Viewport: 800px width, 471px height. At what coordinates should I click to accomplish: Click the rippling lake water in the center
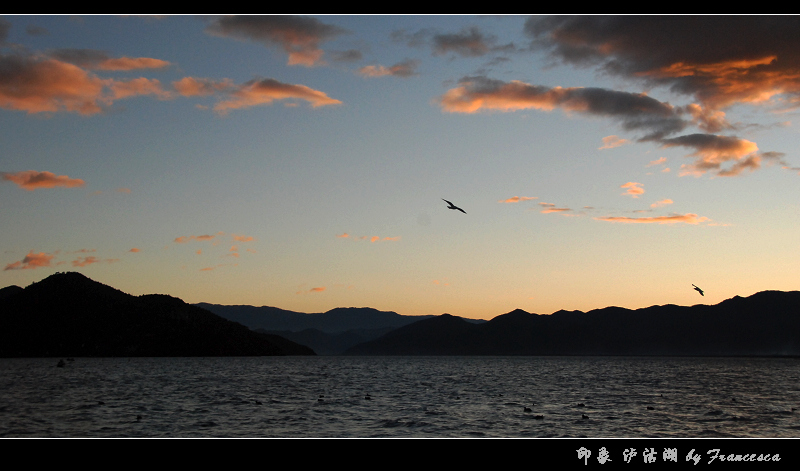[400, 395]
